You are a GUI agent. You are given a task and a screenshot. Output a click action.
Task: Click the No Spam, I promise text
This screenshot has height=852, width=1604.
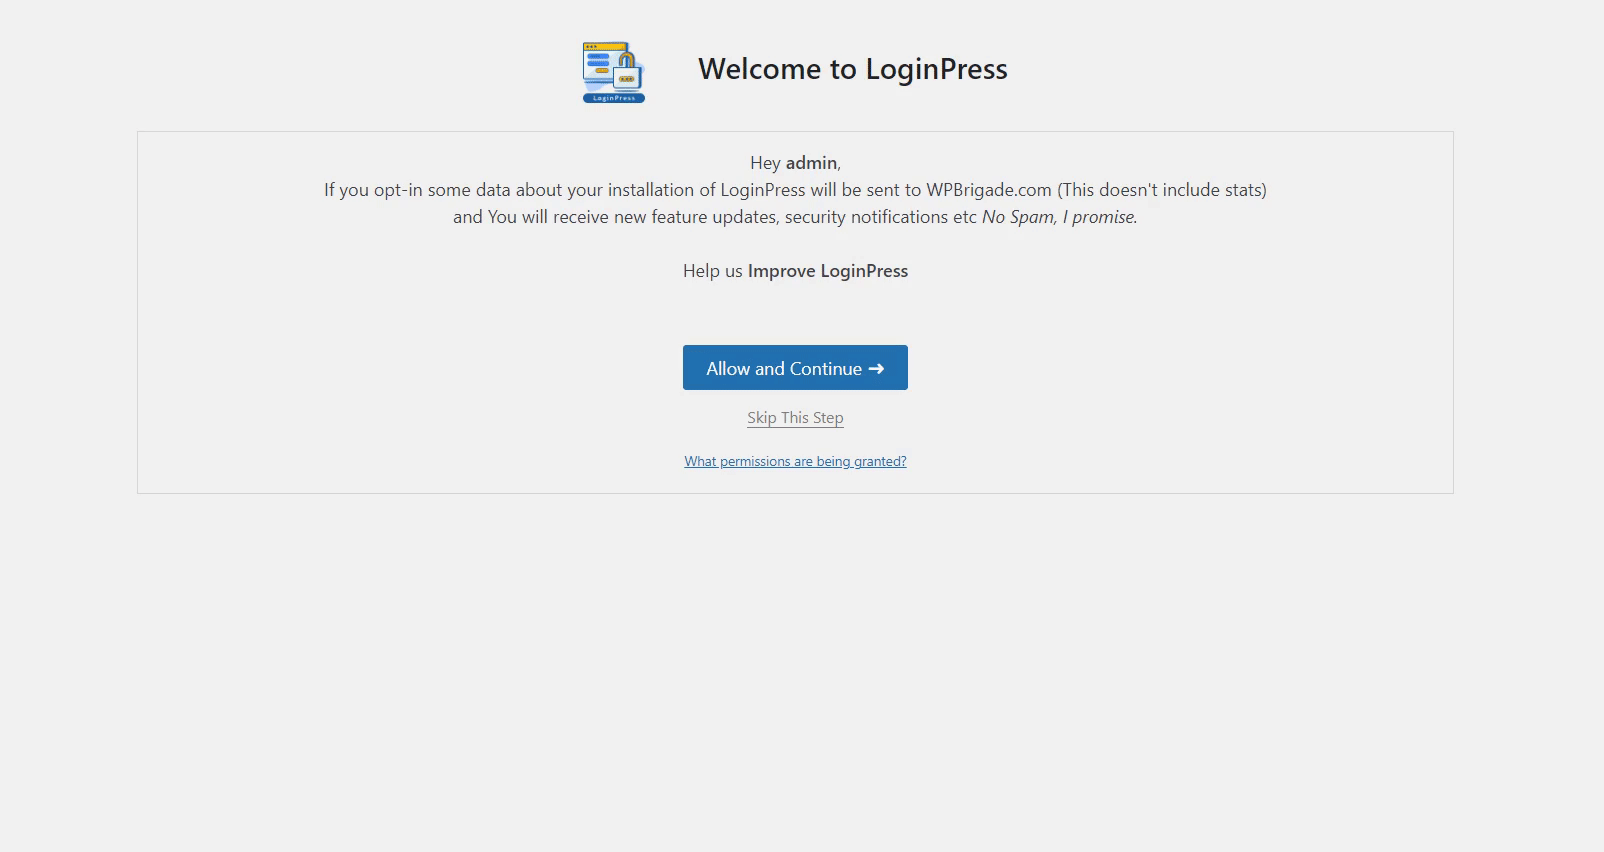(1059, 217)
